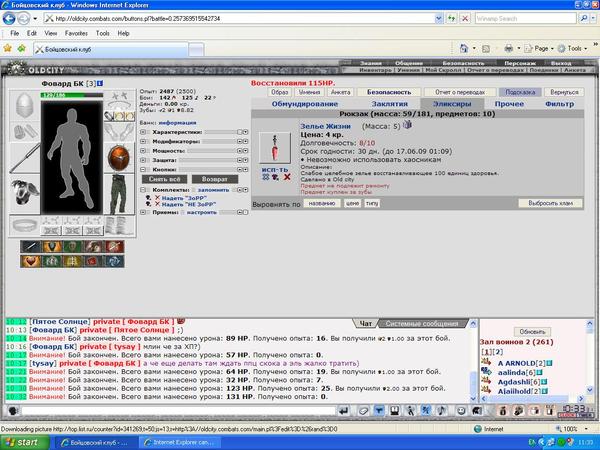
Task: Click the chat message input field
Action: pyautogui.click(x=179, y=411)
